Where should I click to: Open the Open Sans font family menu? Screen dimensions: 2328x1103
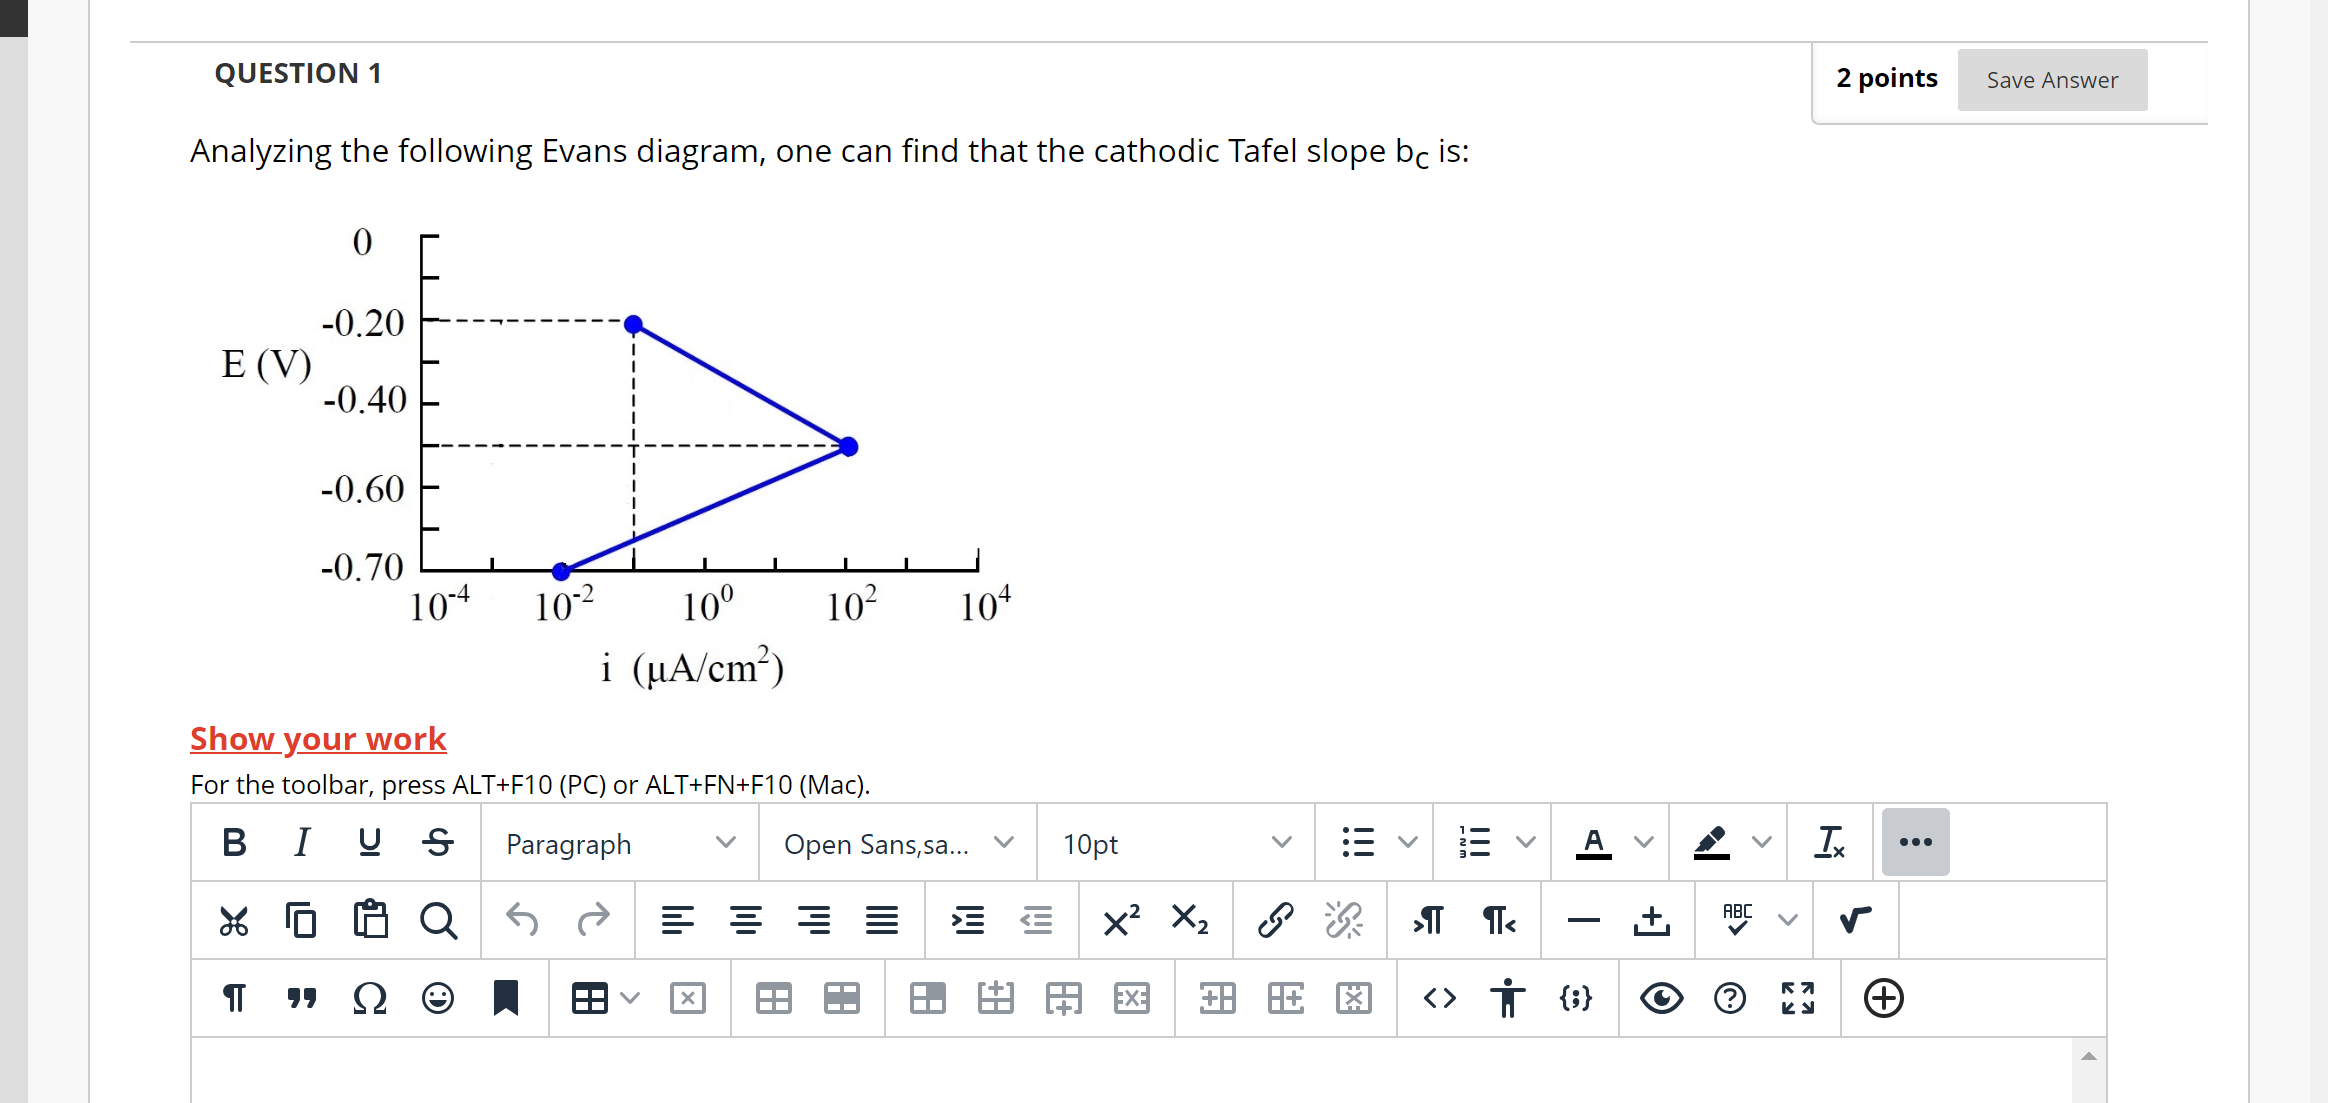pyautogui.click(x=895, y=843)
